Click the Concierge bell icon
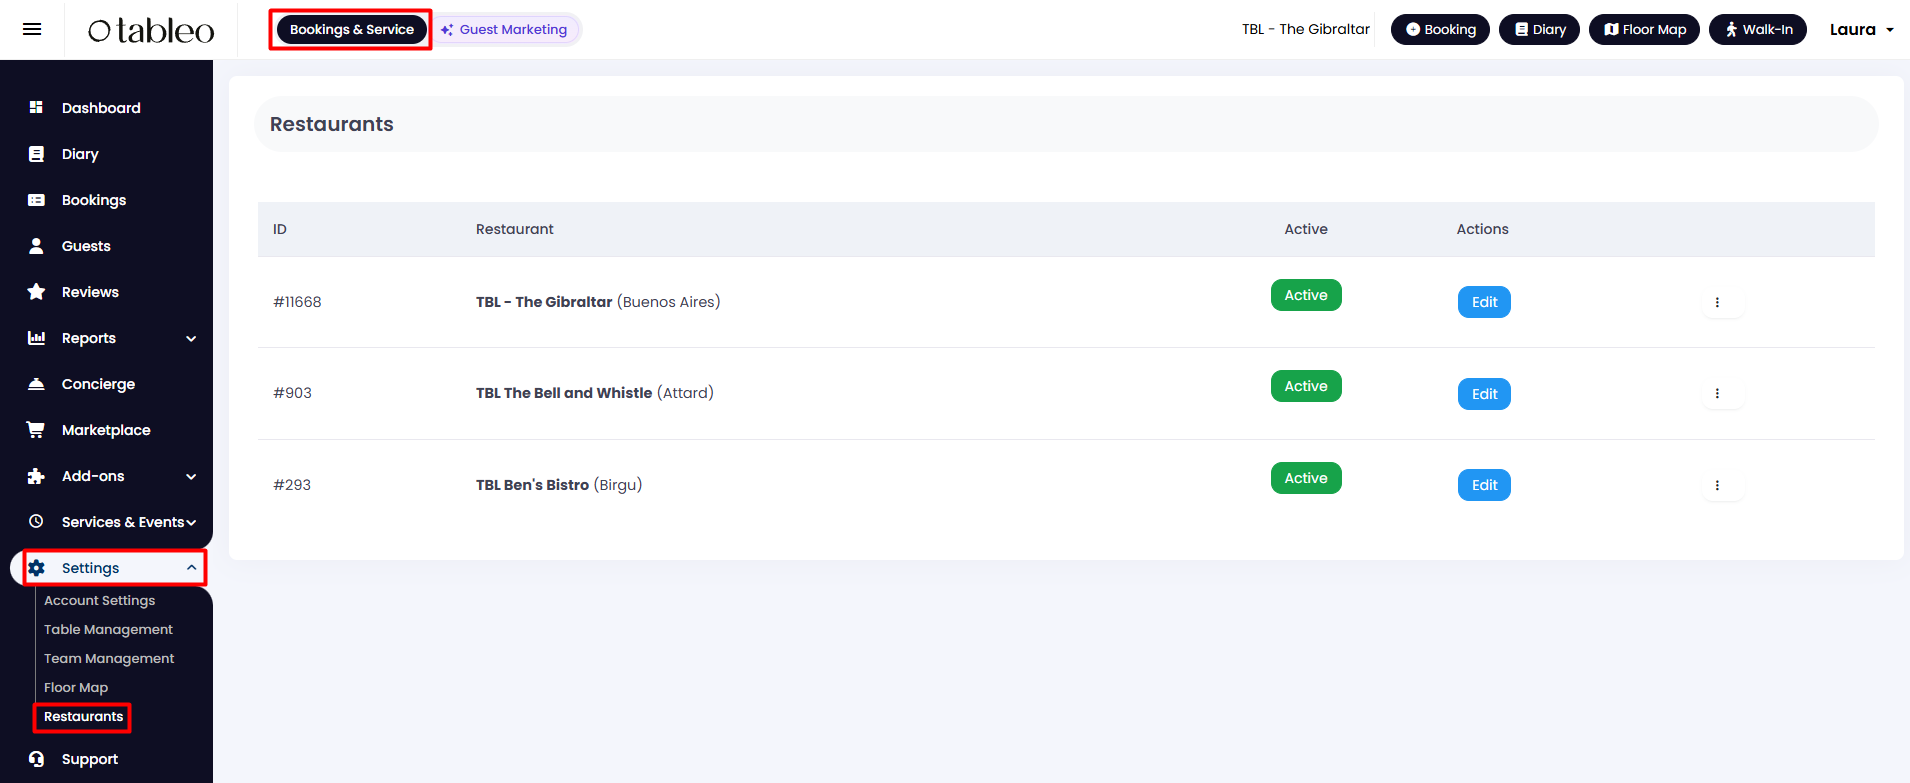Screen dimensions: 1910x783 36,384
